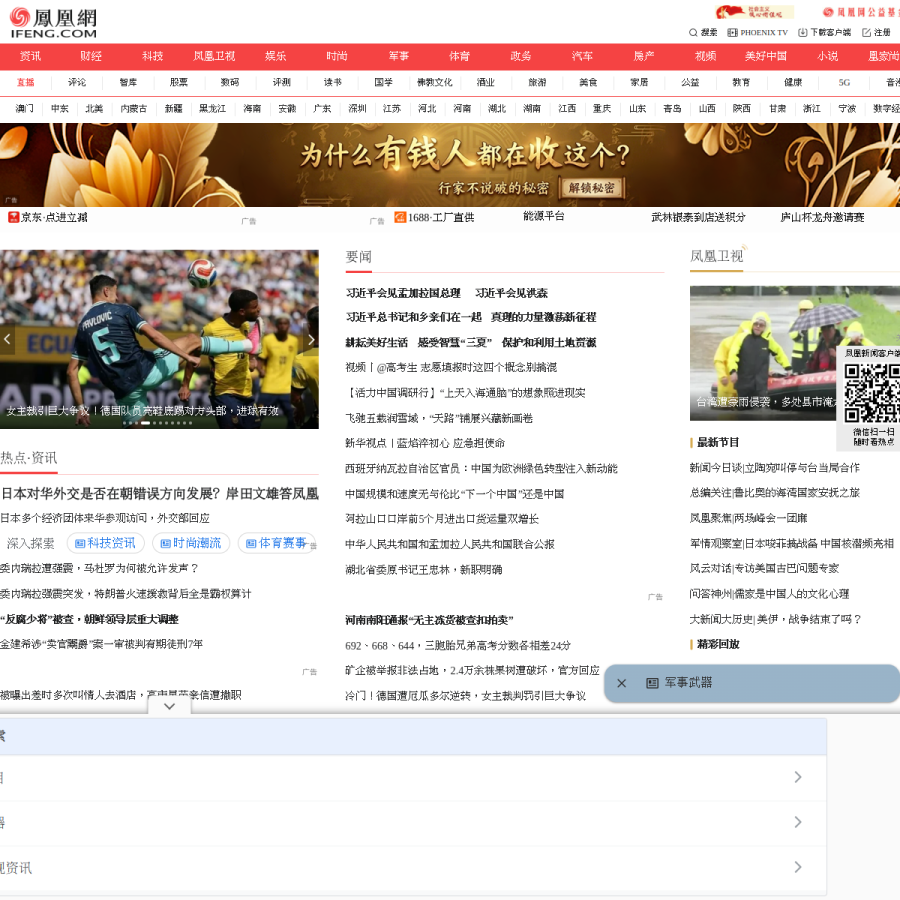Image resolution: width=900 pixels, height=900 pixels.
Task: Select 佛教文化 in sub-navigation
Action: point(435,82)
